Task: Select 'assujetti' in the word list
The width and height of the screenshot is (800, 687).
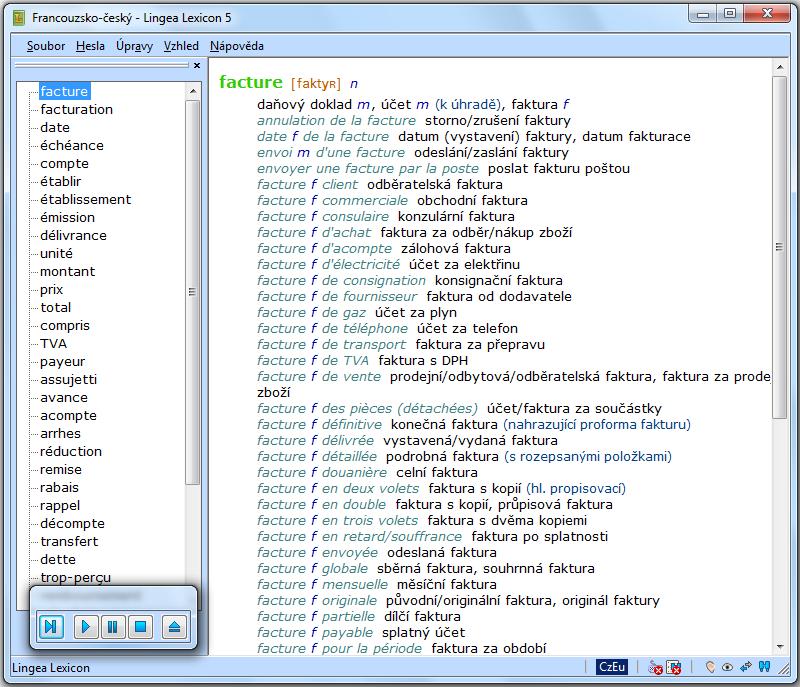Action: (68, 379)
